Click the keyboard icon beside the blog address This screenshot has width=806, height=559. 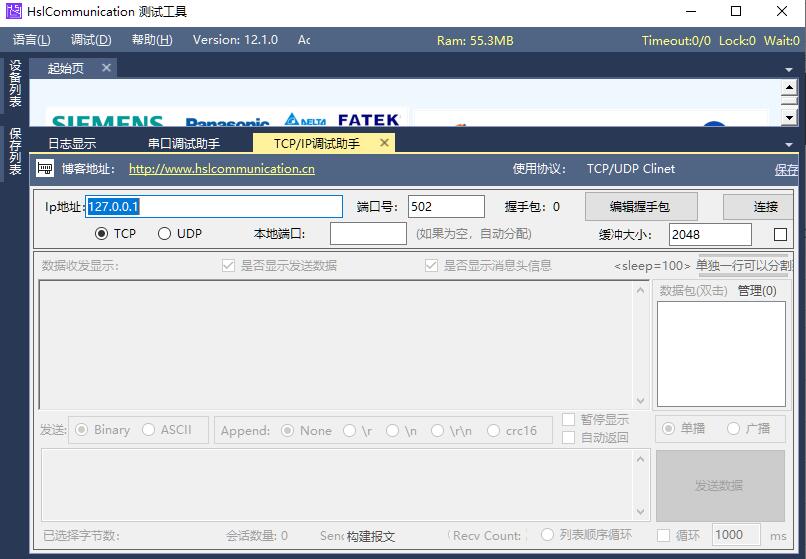pos(45,169)
